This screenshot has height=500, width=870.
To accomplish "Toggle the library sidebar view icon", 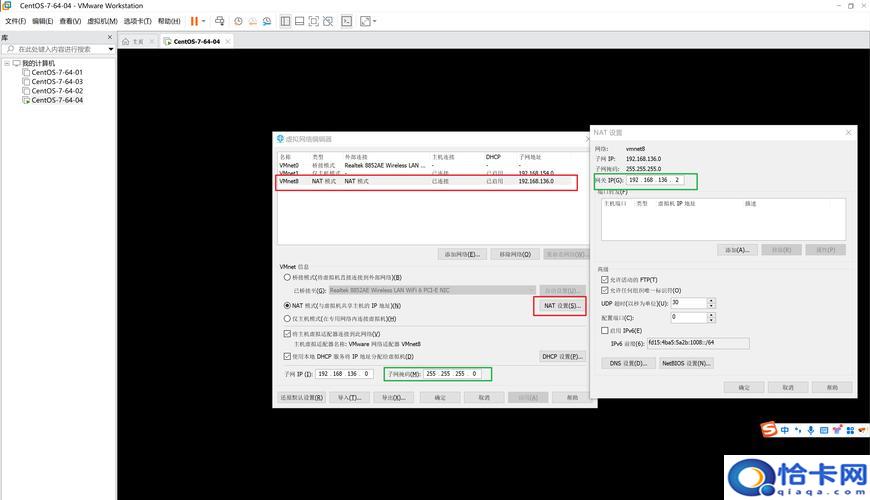I will [285, 21].
